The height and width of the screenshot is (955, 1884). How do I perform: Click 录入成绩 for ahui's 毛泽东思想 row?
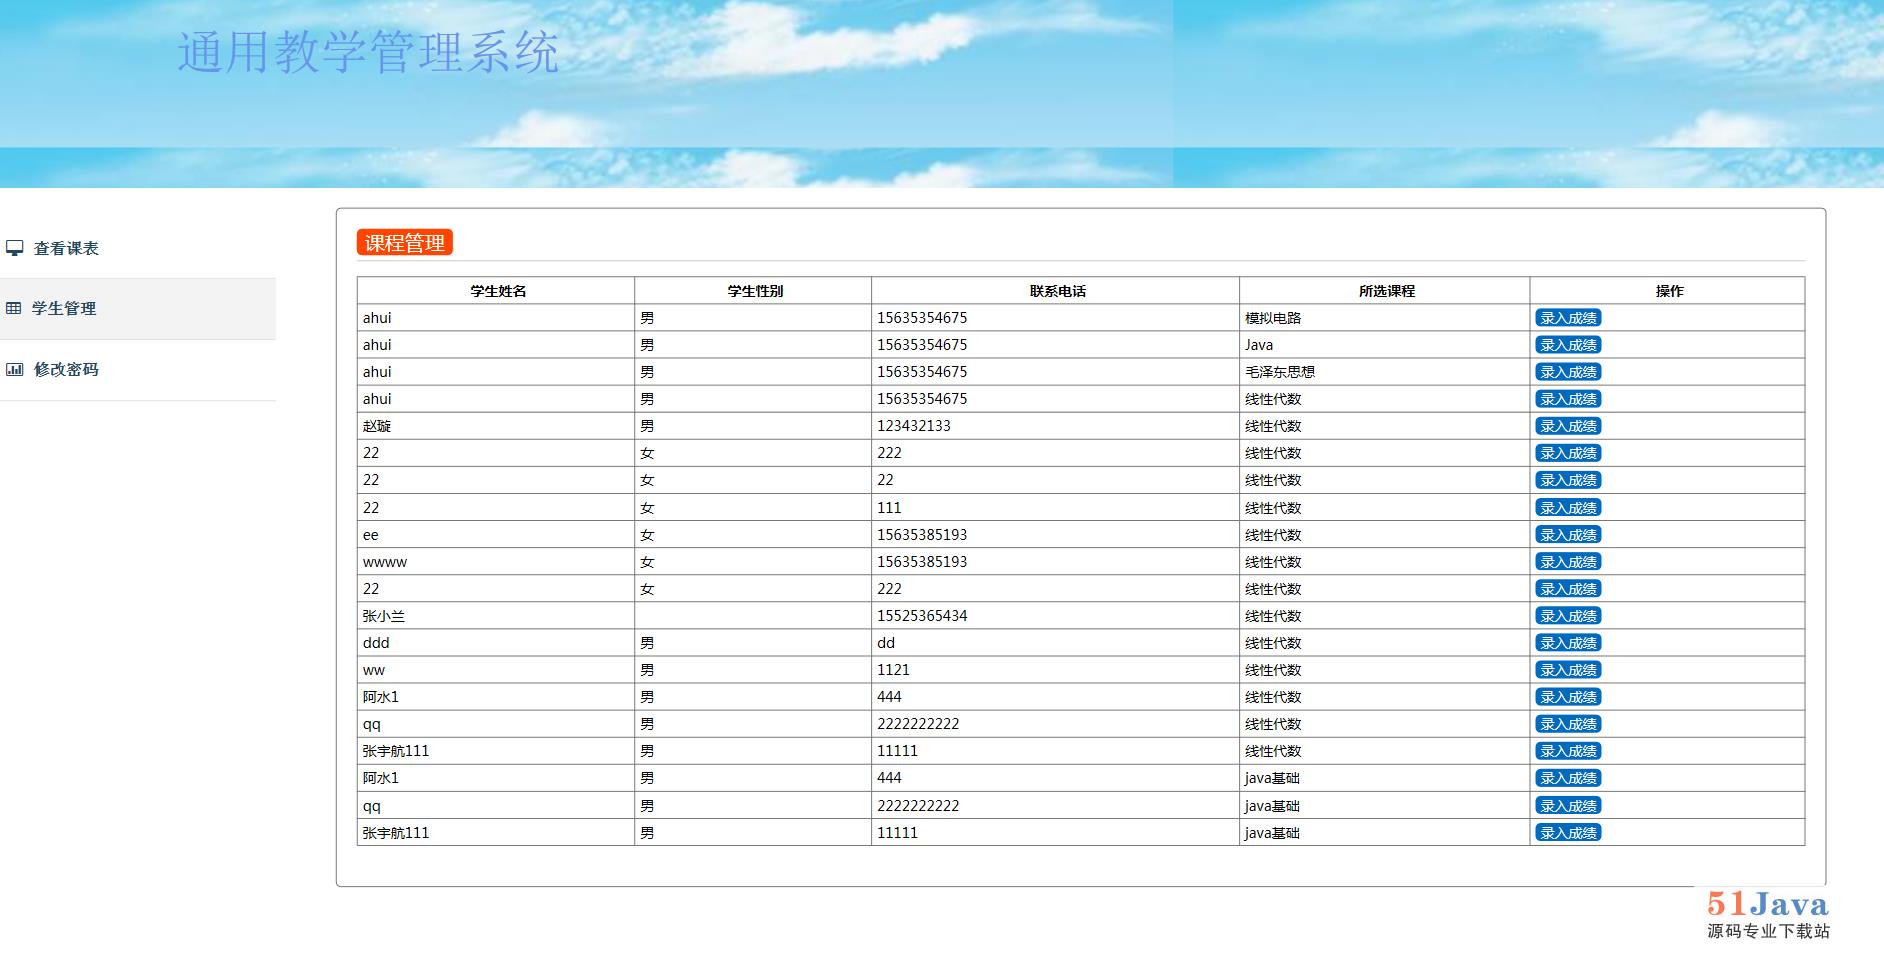coord(1568,372)
